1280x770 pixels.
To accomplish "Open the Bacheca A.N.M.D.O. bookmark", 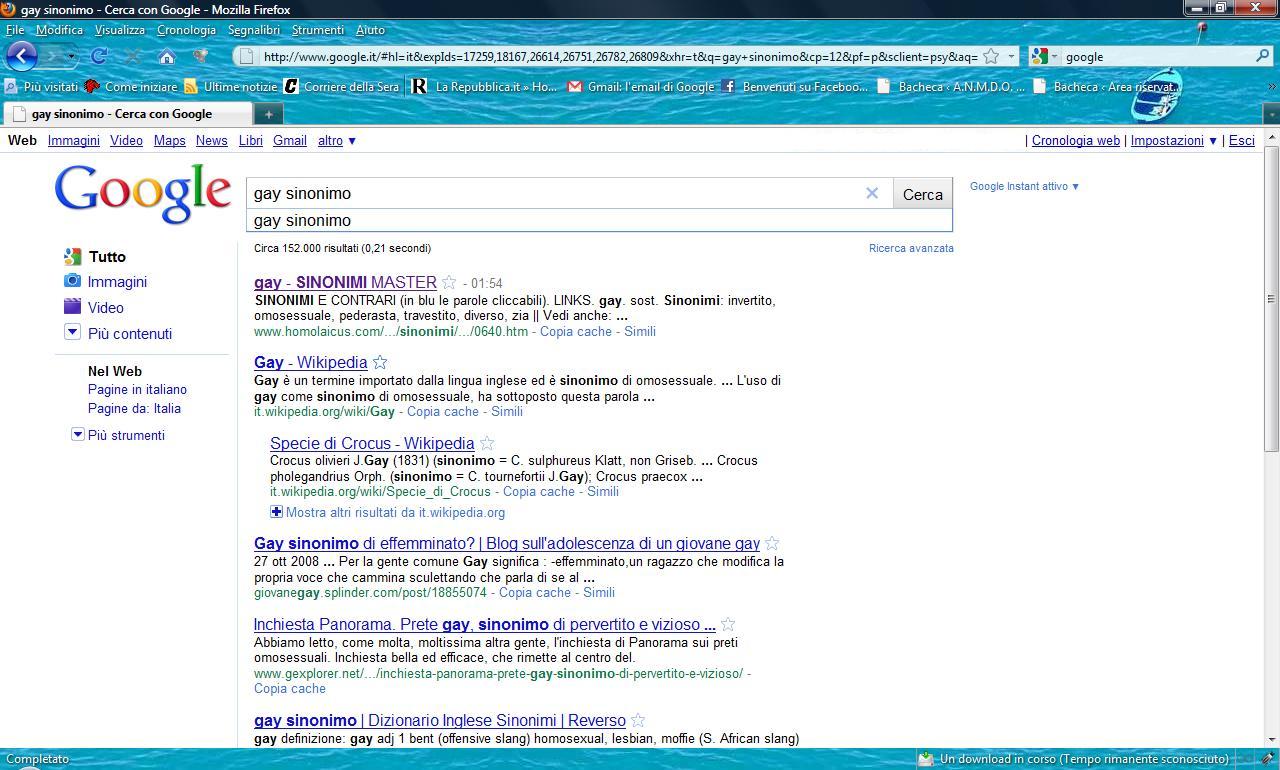I will 951,87.
